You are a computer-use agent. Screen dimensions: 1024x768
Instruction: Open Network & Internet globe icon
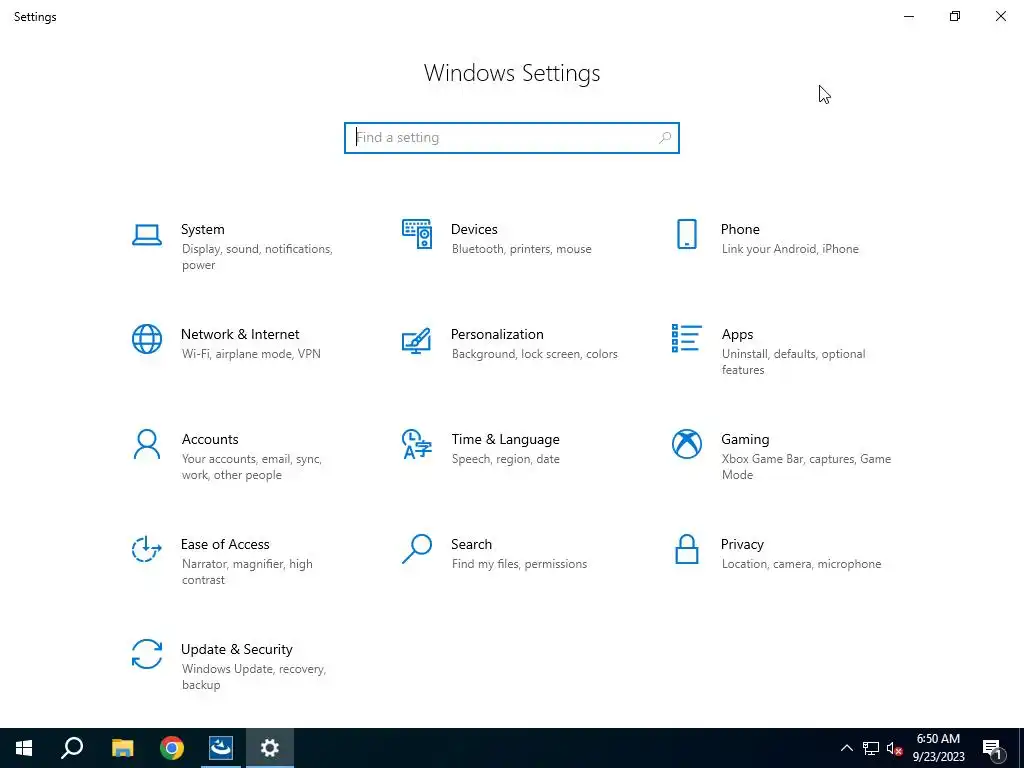(147, 339)
